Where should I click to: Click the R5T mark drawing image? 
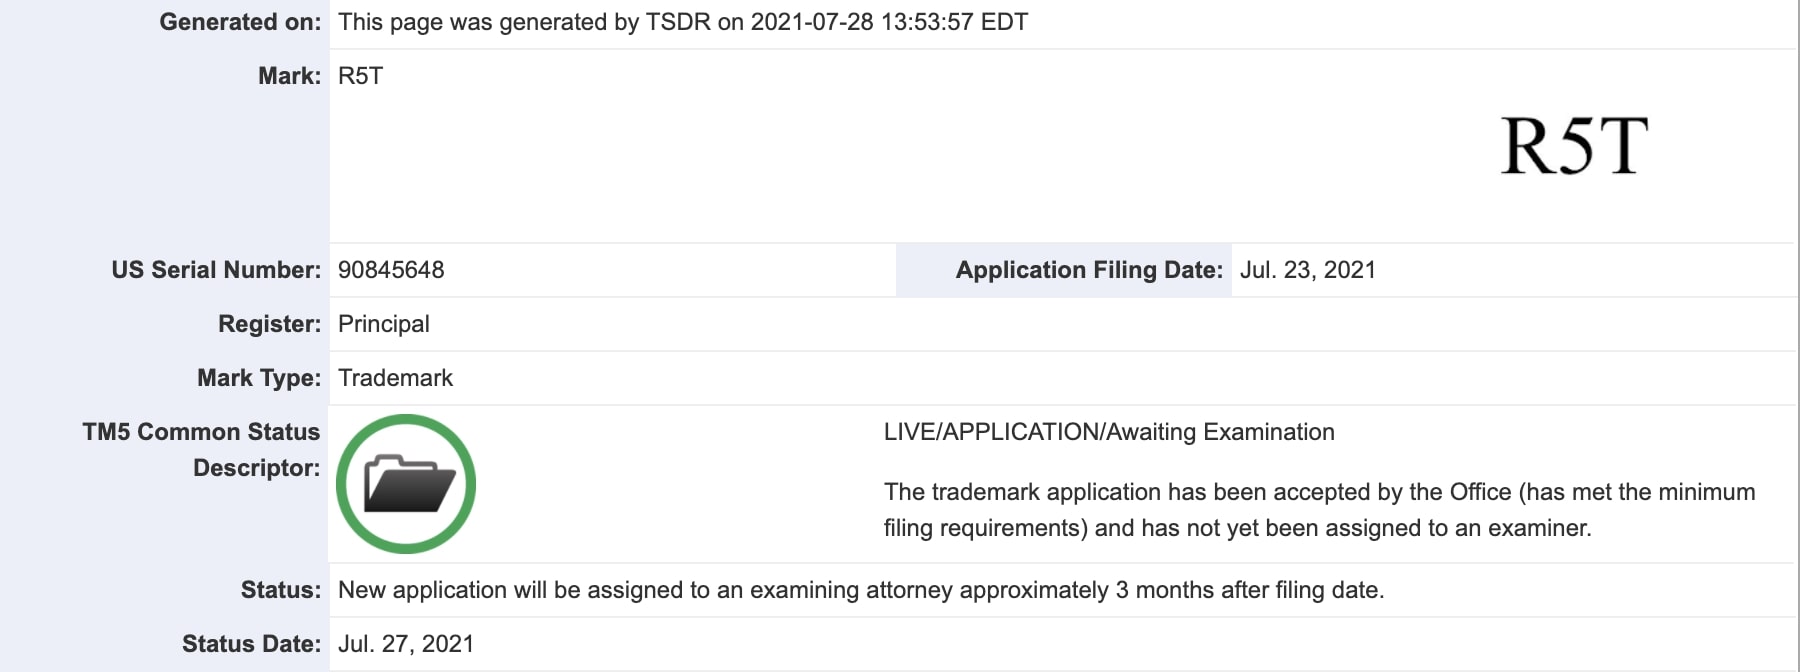[x=1575, y=146]
